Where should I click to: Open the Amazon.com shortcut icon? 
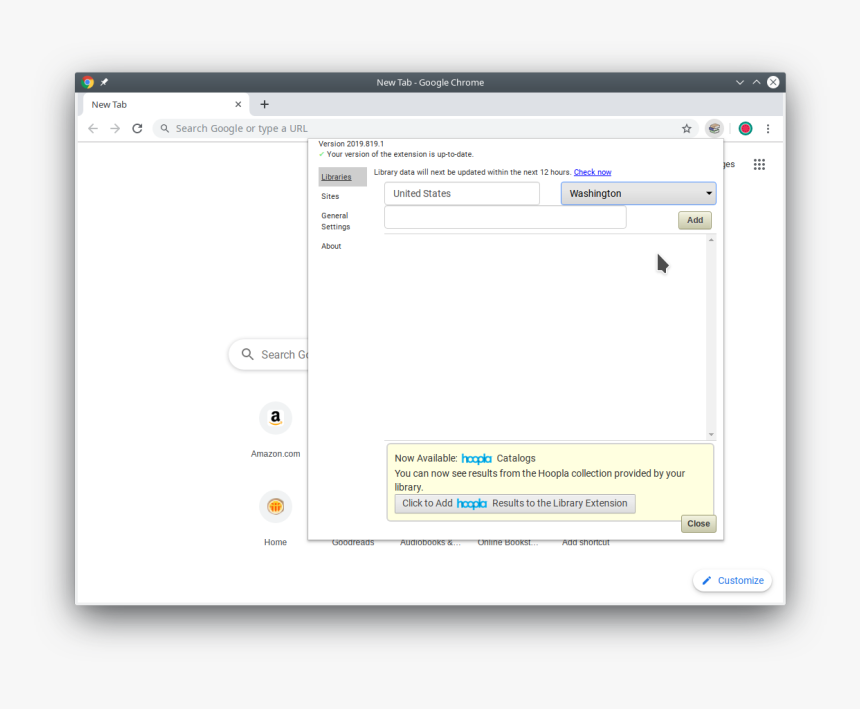pyautogui.click(x=275, y=419)
